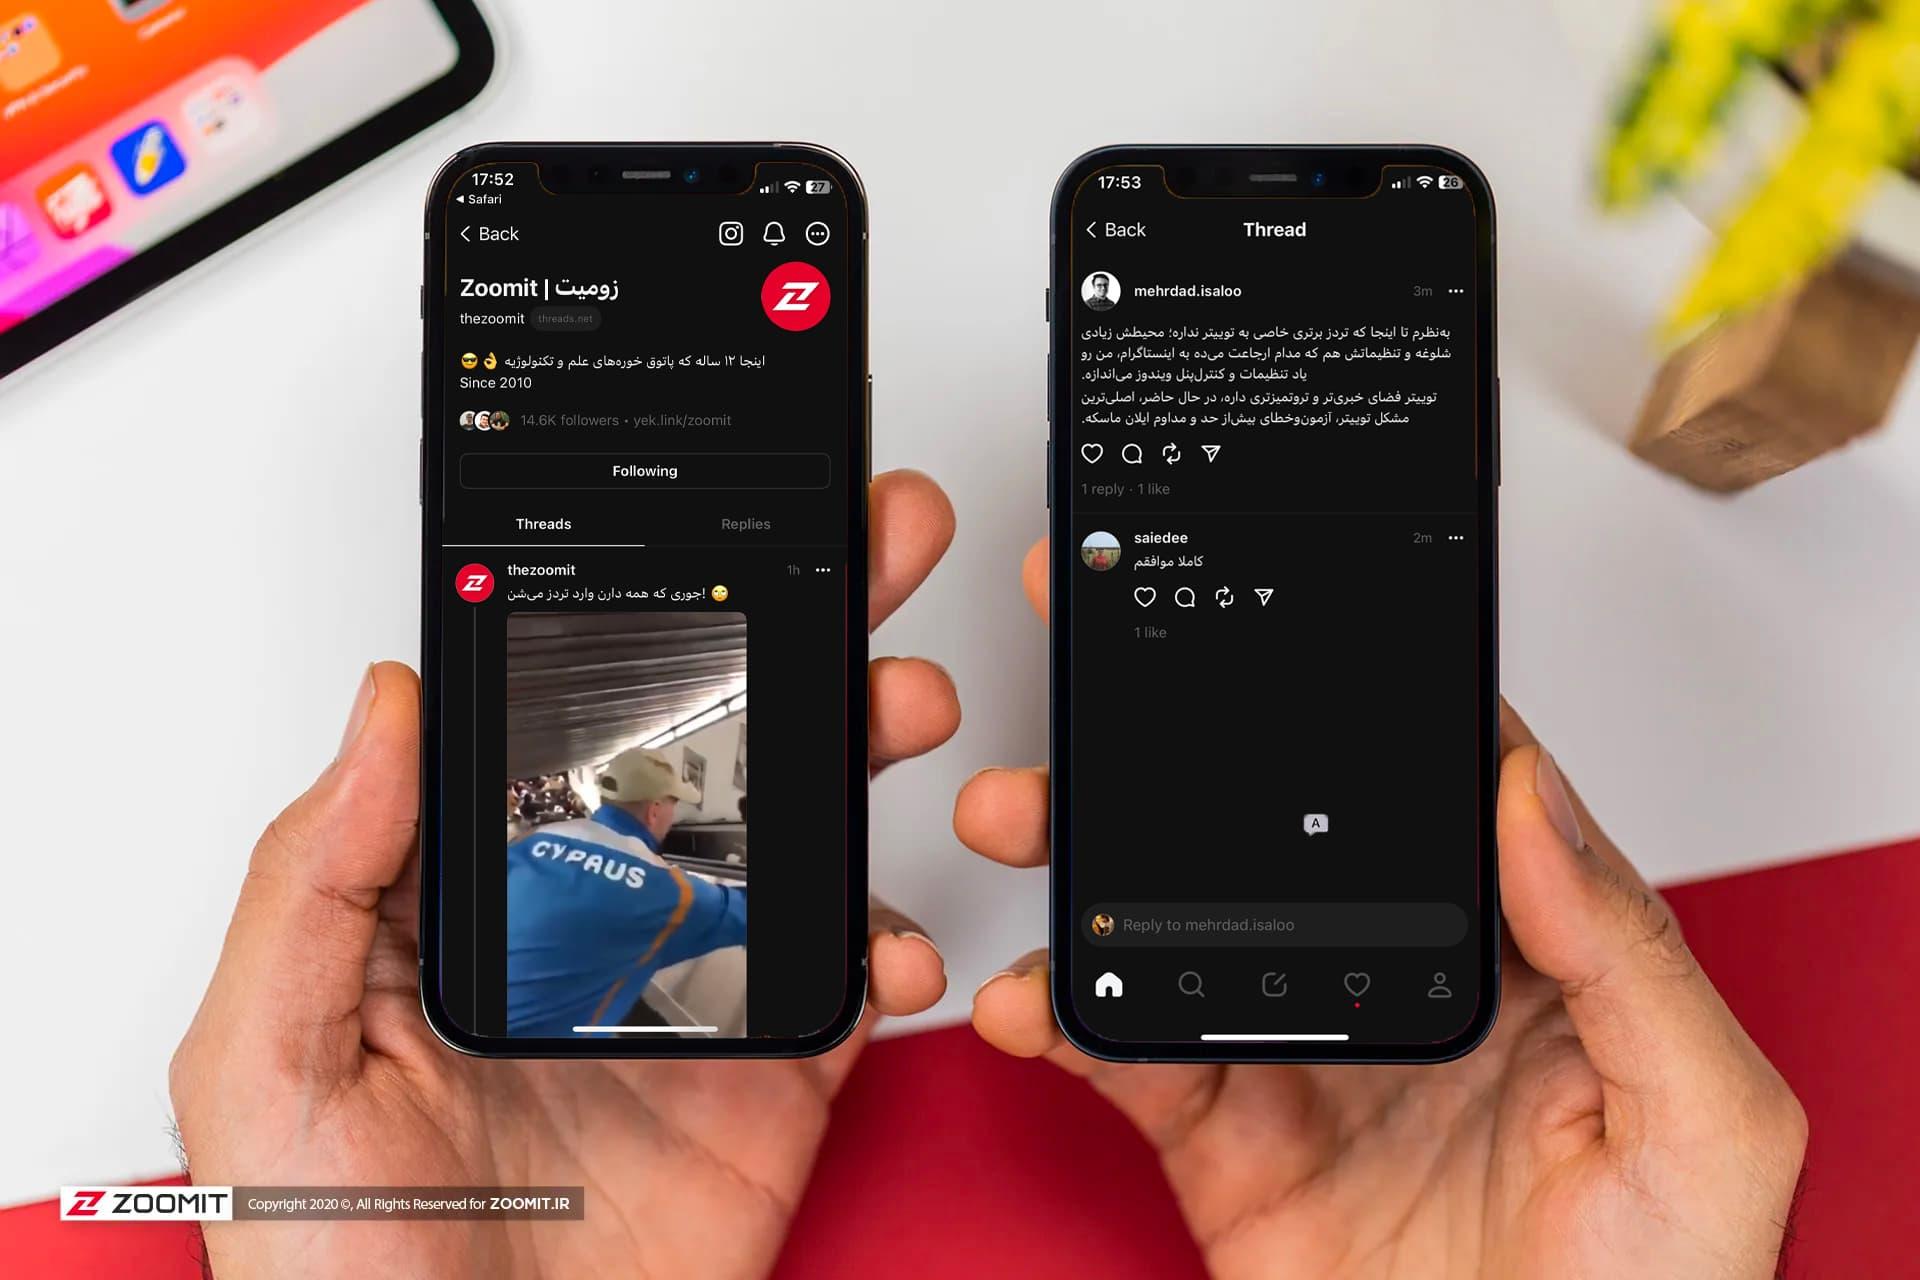1920x1280 pixels.
Task: Tap the like heart on saiedee reply
Action: point(1144,596)
